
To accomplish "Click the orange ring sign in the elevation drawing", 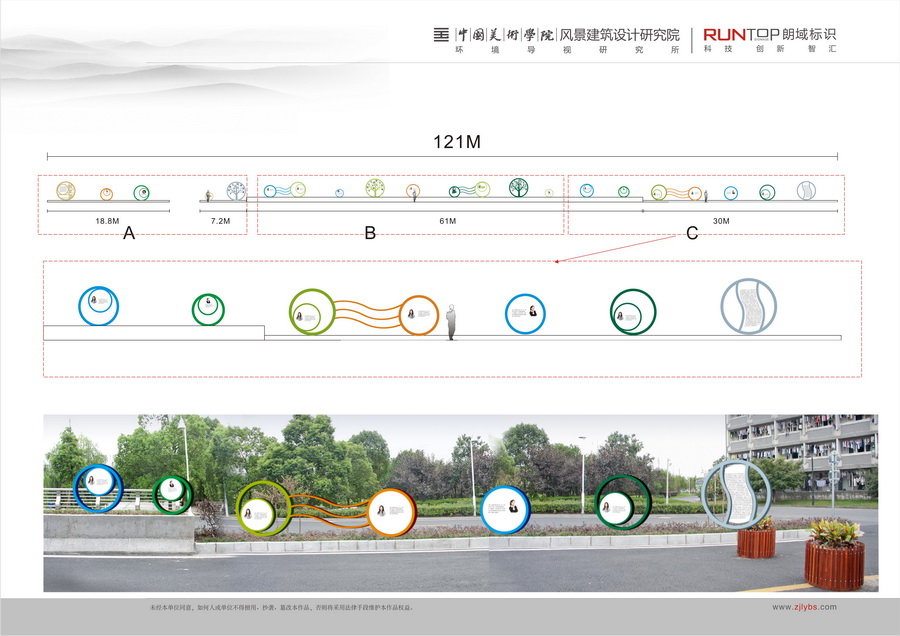I will pos(419,315).
